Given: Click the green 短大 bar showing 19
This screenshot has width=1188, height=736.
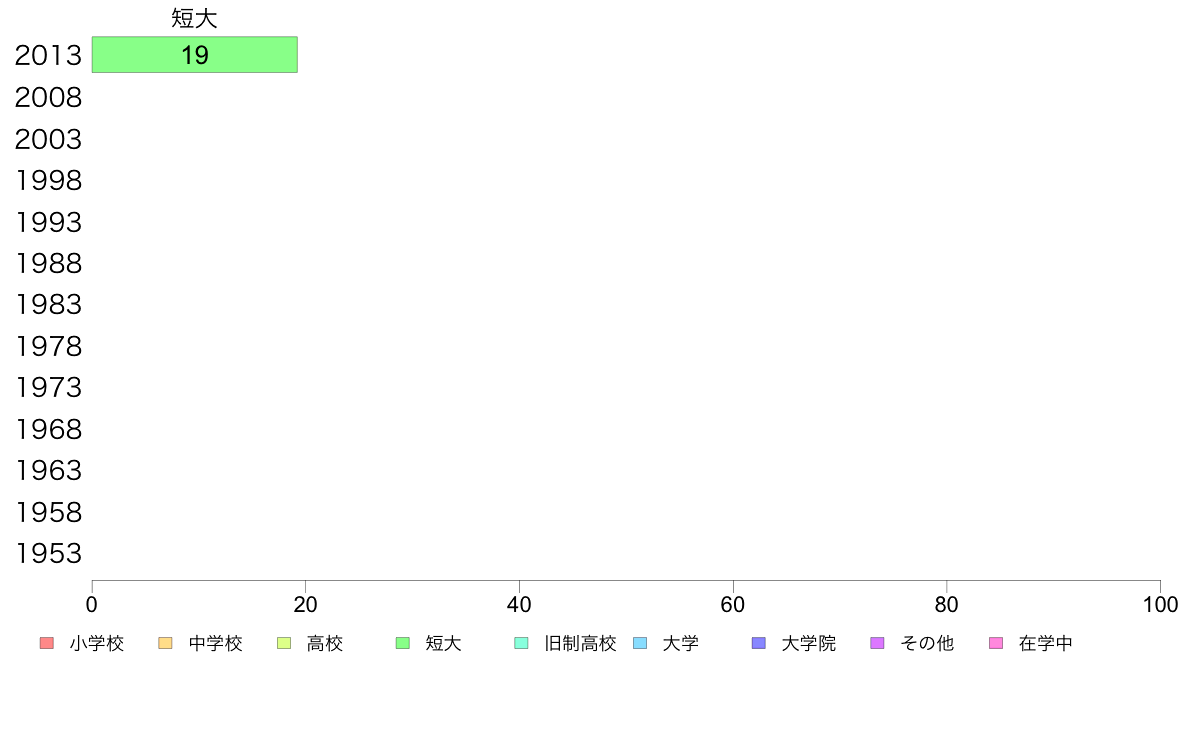Looking at the screenshot, I should point(195,55).
